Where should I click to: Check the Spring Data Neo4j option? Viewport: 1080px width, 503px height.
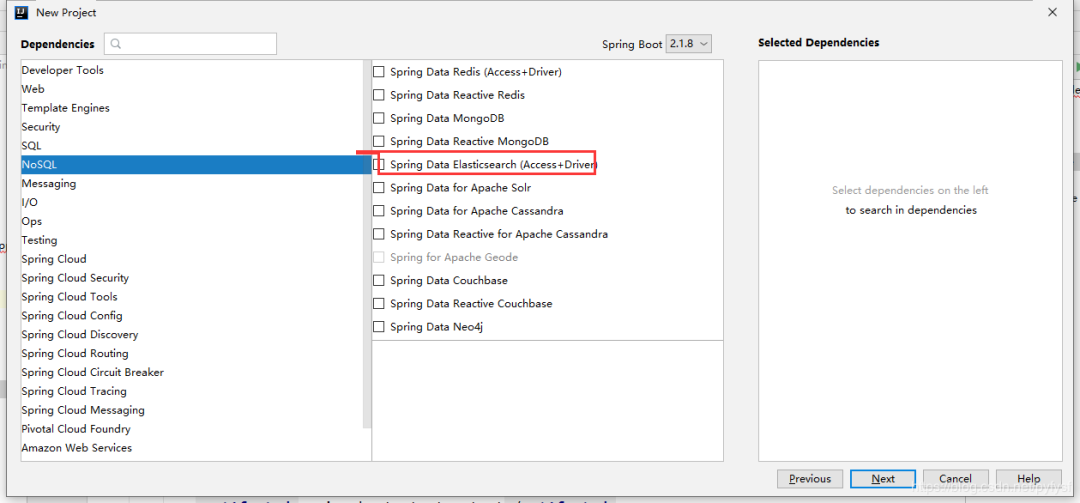(379, 327)
